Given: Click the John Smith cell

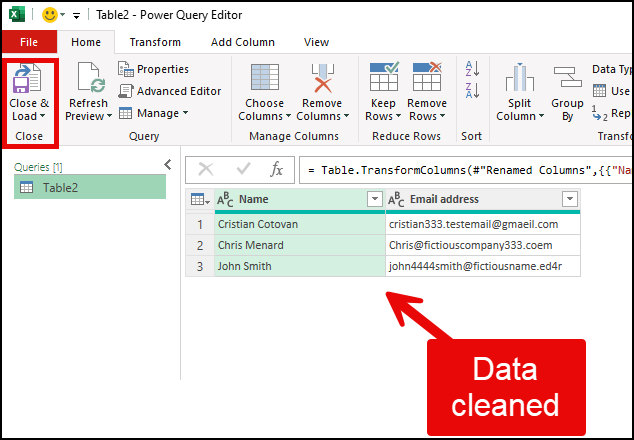Looking at the screenshot, I should (300, 266).
